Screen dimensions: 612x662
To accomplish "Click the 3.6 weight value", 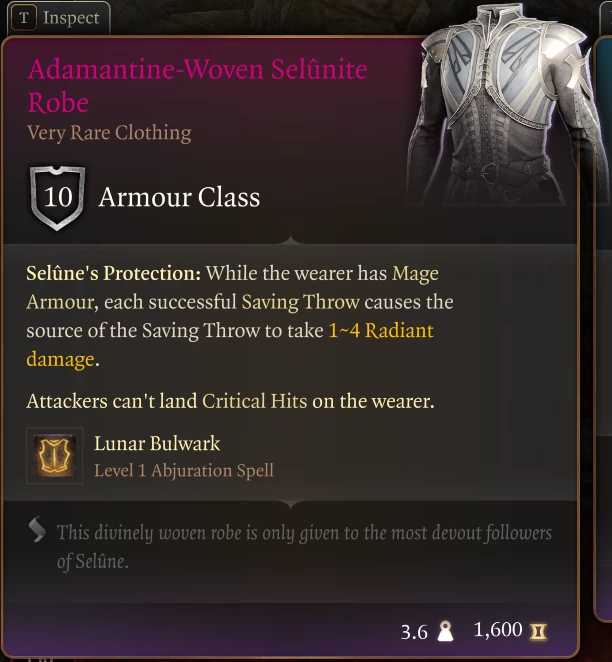I will [x=414, y=632].
